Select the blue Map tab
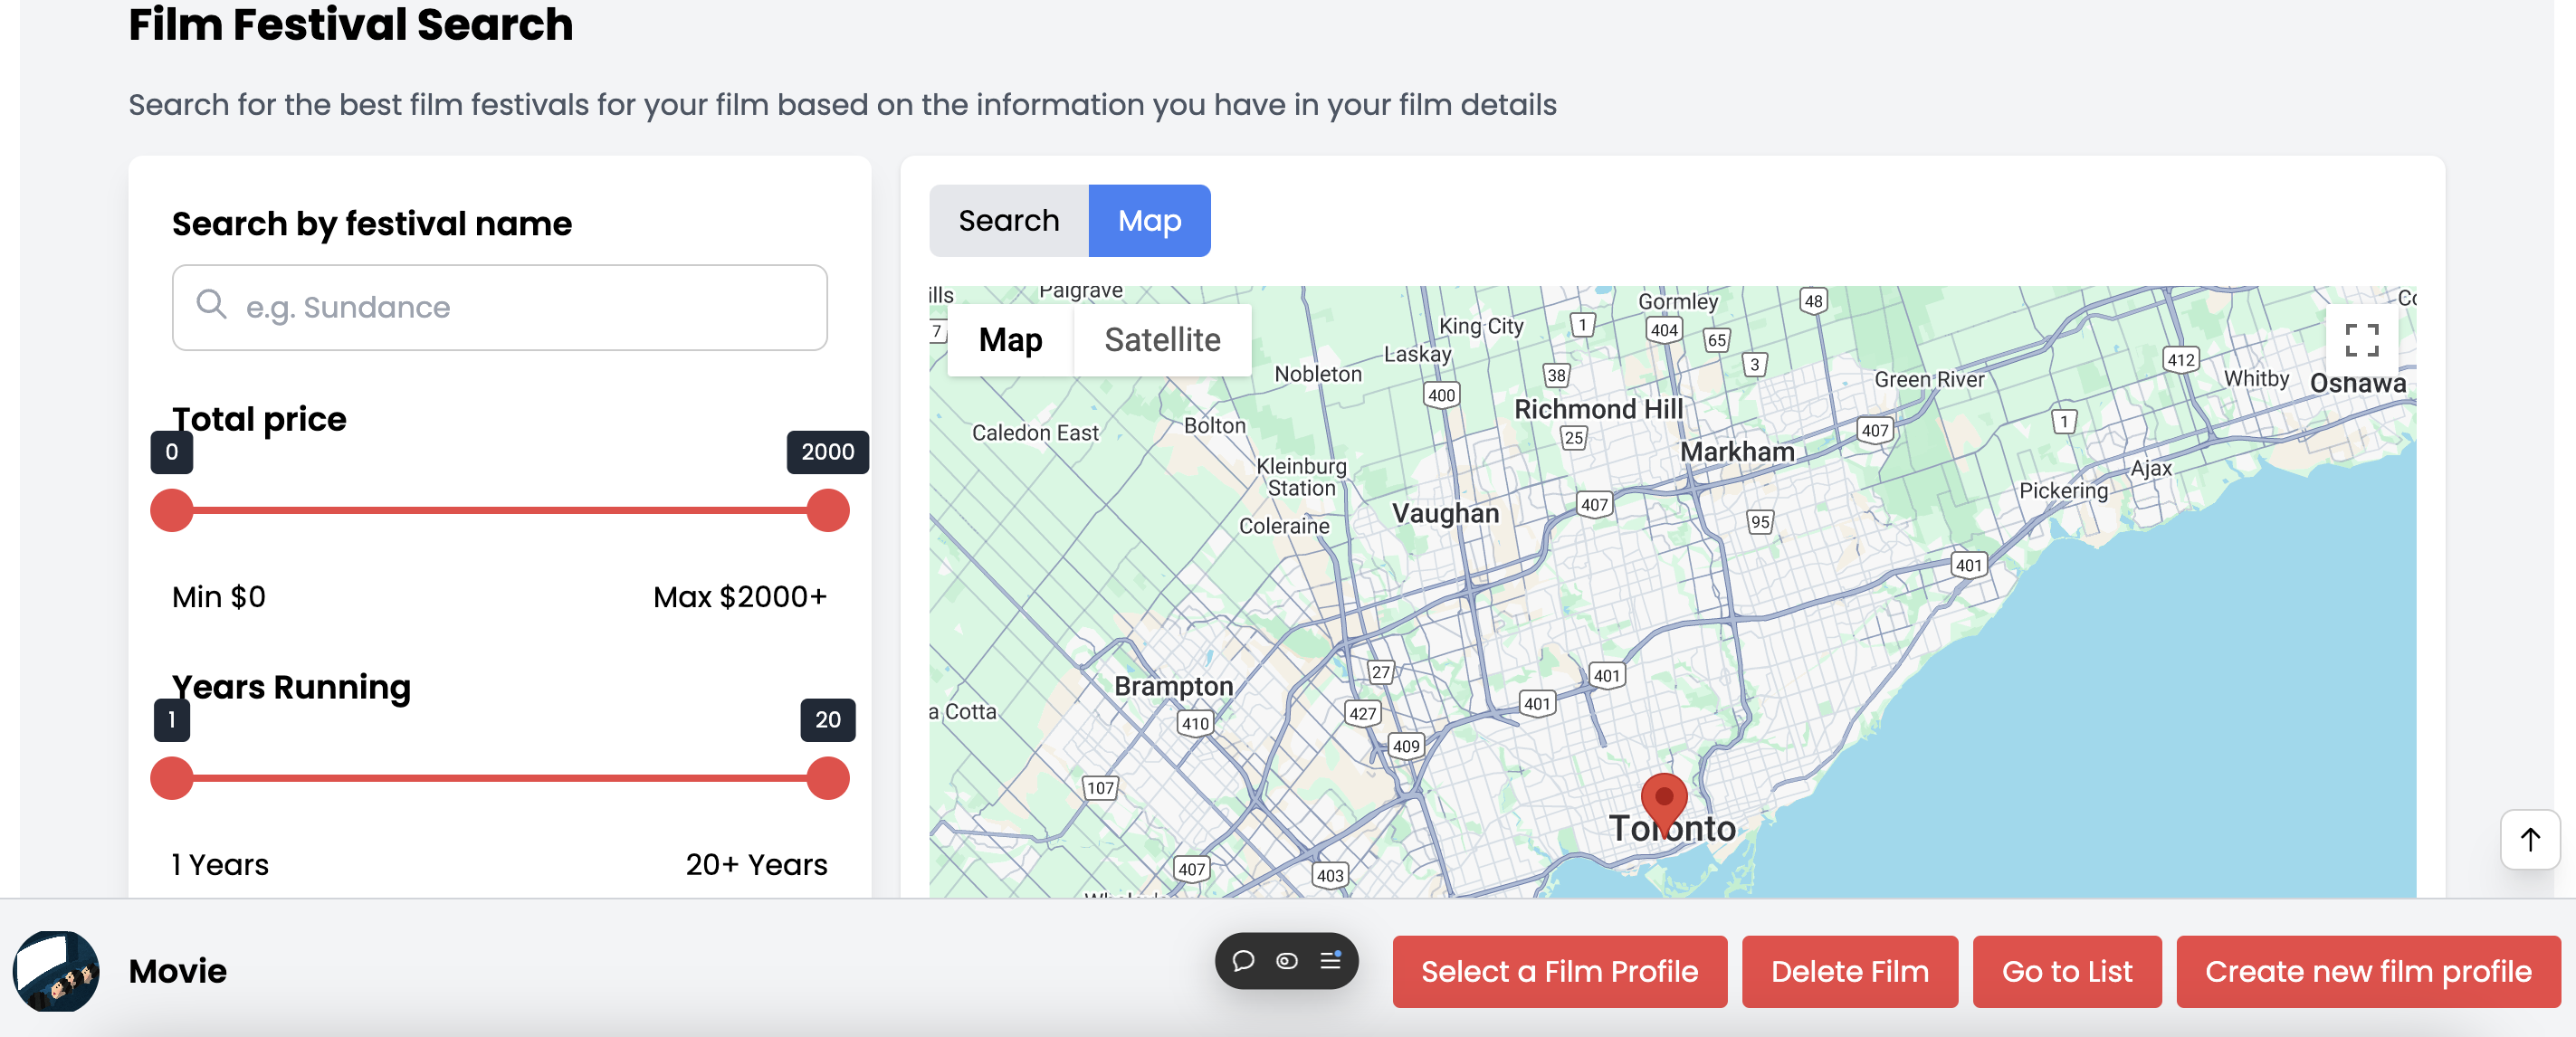The width and height of the screenshot is (2576, 1037). (x=1149, y=220)
